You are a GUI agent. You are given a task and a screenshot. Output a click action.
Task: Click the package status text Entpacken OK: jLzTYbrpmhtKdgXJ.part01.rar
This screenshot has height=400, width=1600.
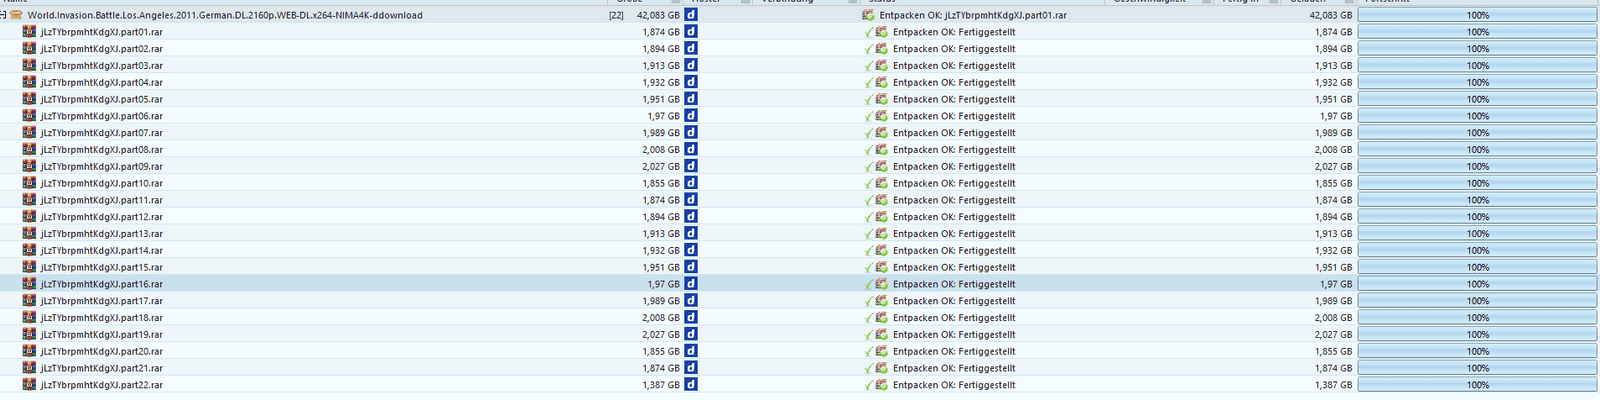[973, 15]
